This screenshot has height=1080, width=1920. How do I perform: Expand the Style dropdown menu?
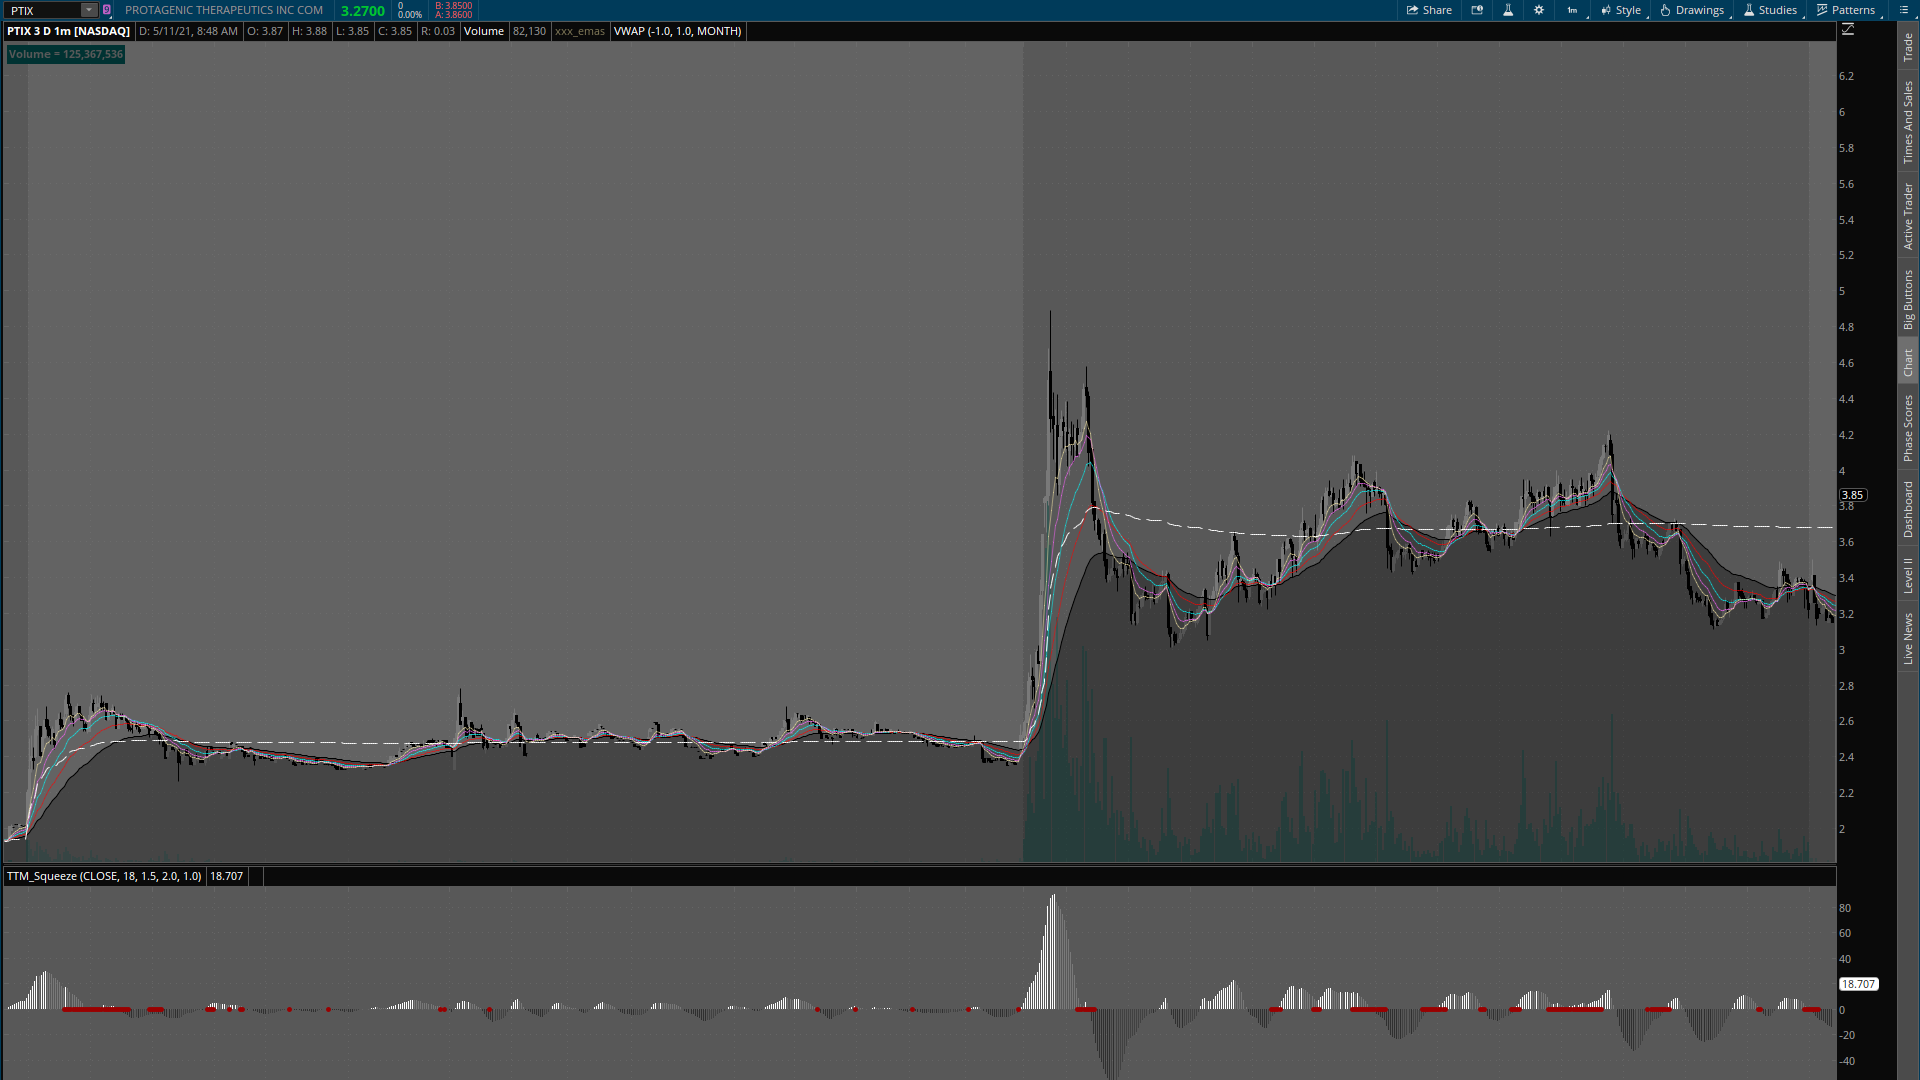coord(1621,10)
